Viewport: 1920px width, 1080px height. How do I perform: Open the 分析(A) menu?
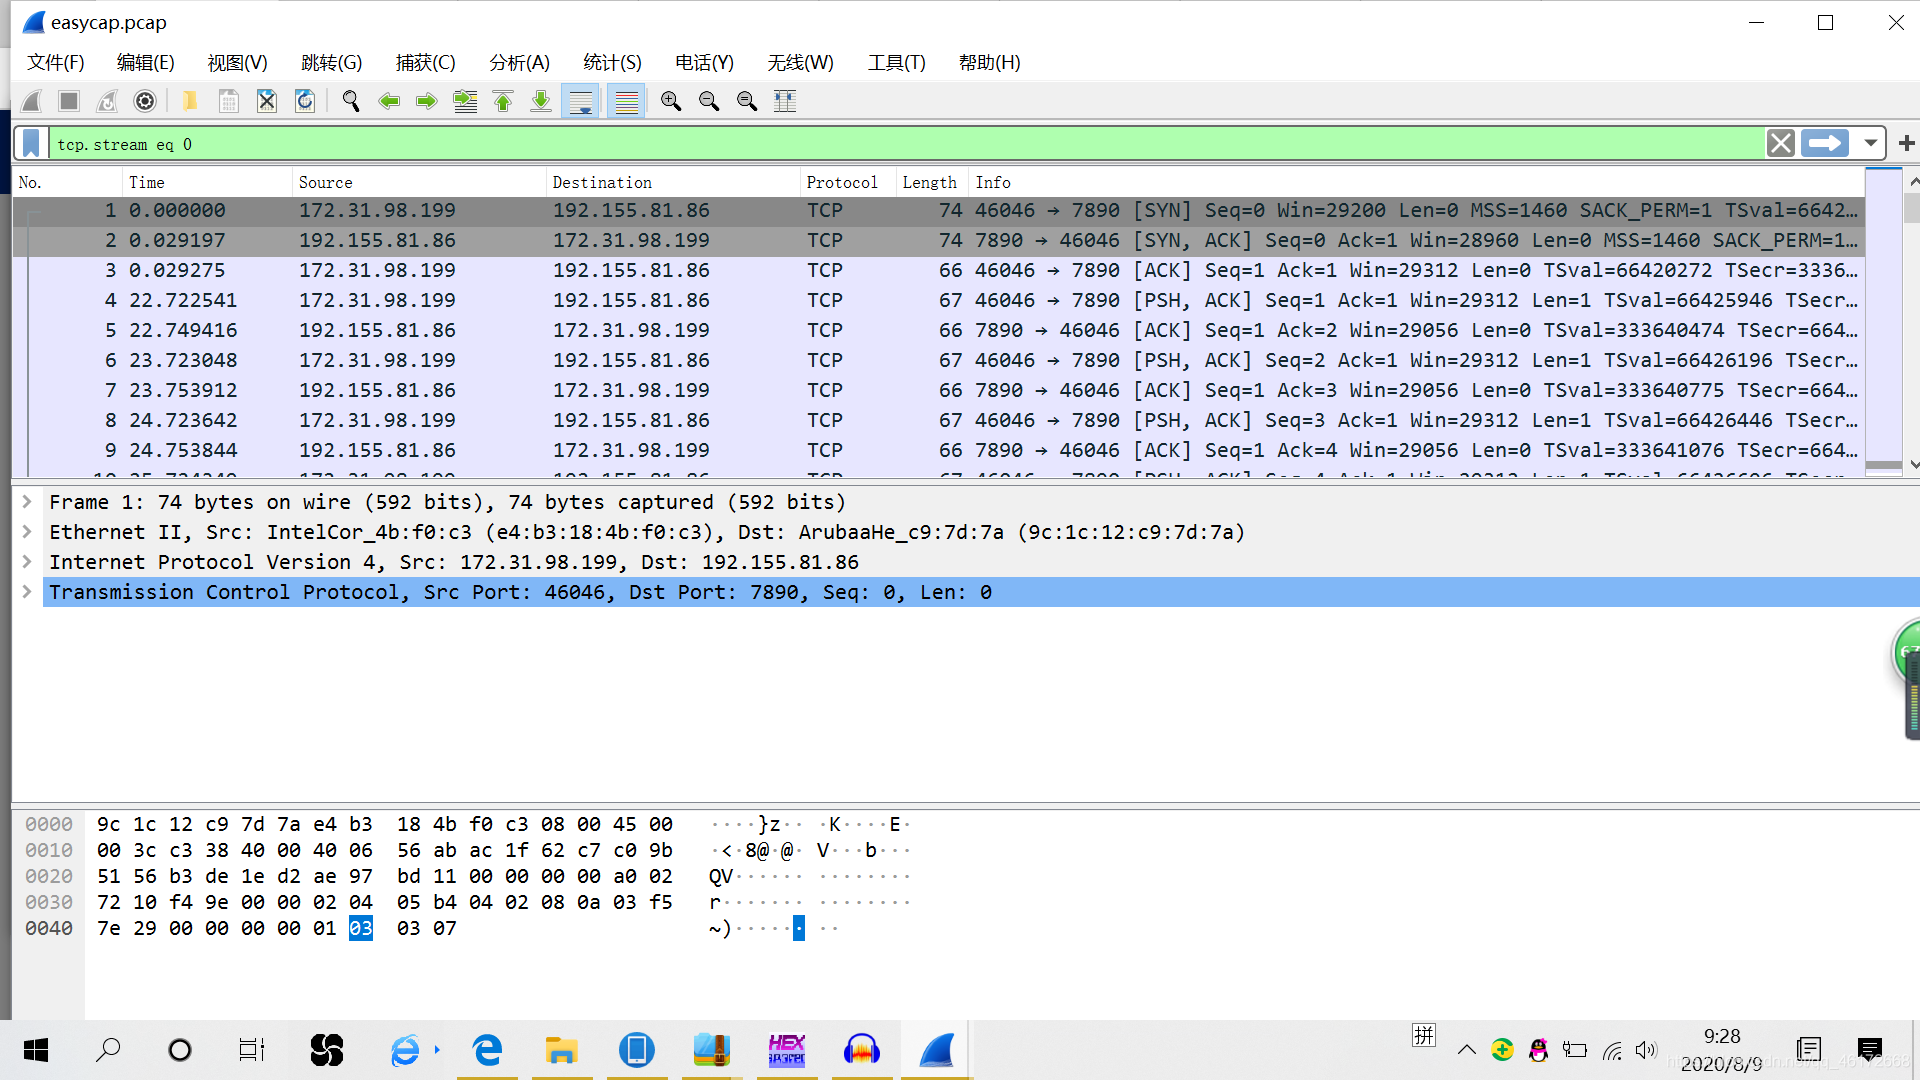[x=520, y=62]
